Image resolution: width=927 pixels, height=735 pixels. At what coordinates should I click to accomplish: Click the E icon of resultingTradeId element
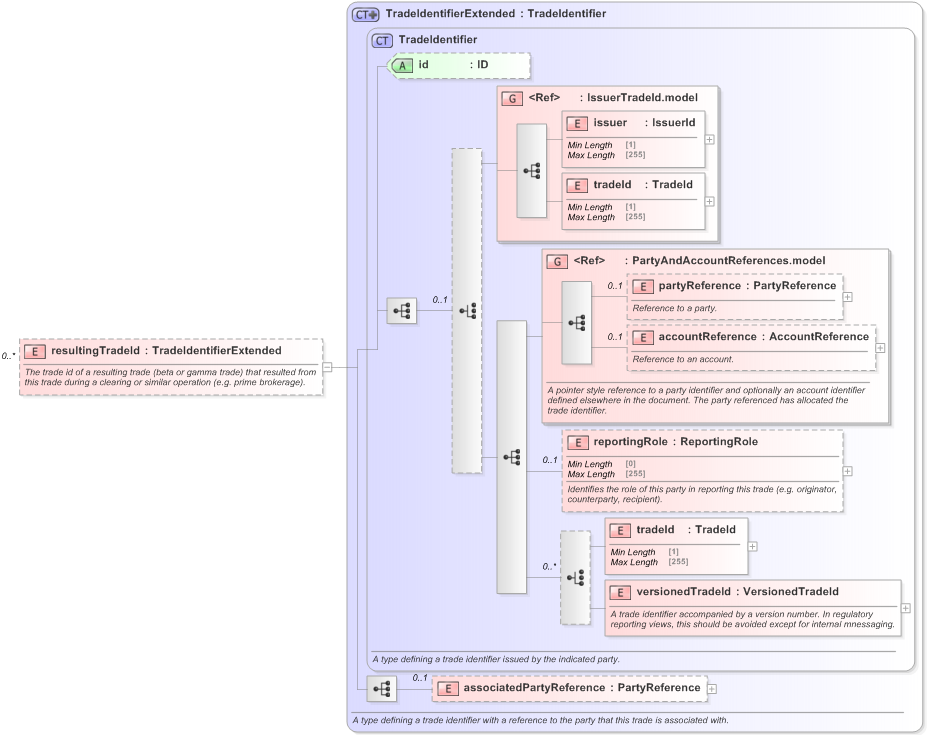(35, 351)
